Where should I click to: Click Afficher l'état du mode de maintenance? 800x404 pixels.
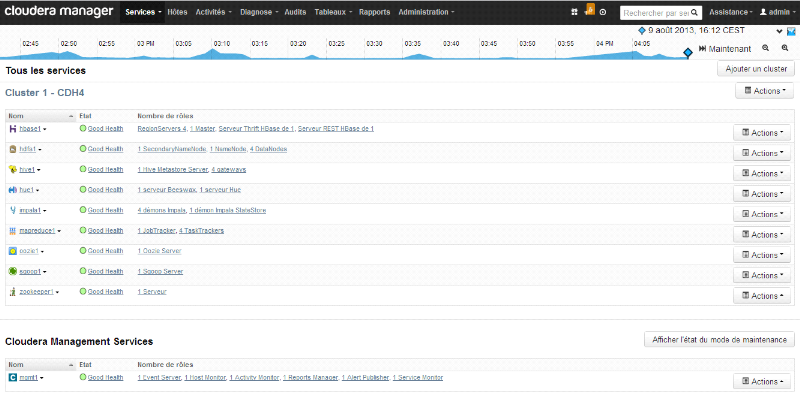(719, 340)
